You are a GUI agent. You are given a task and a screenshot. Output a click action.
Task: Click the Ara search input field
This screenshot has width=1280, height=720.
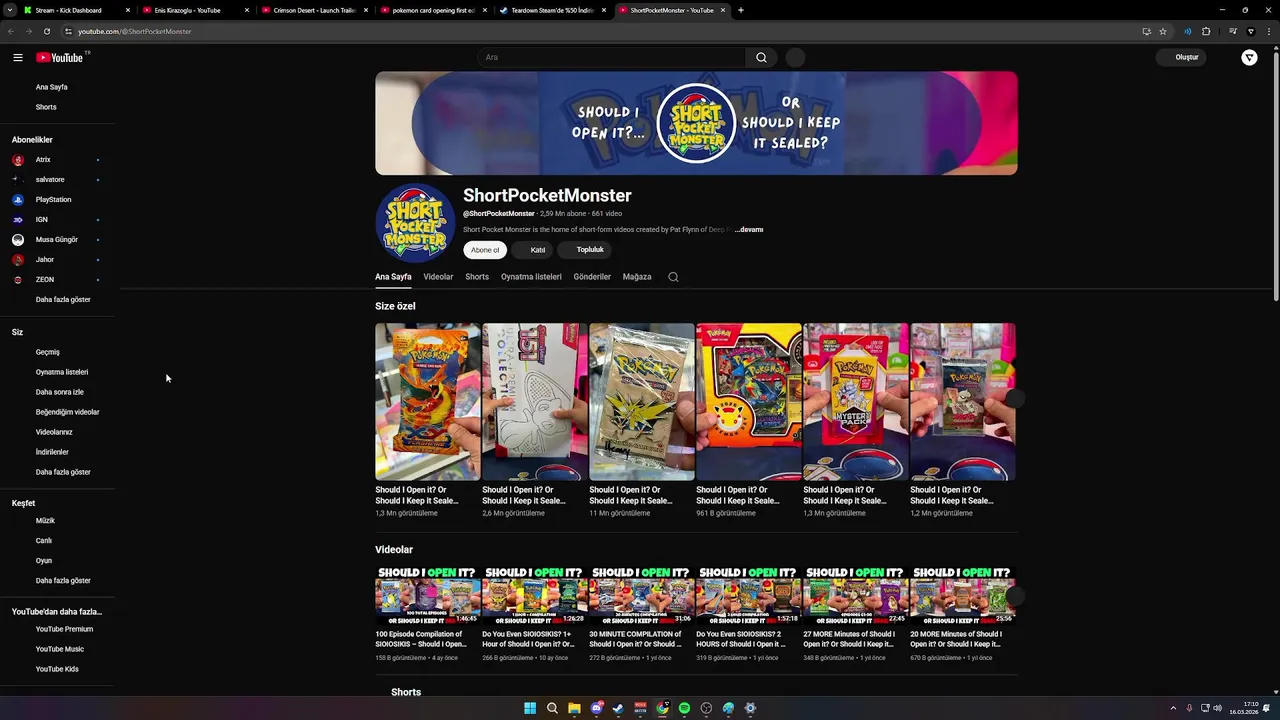[611, 58]
